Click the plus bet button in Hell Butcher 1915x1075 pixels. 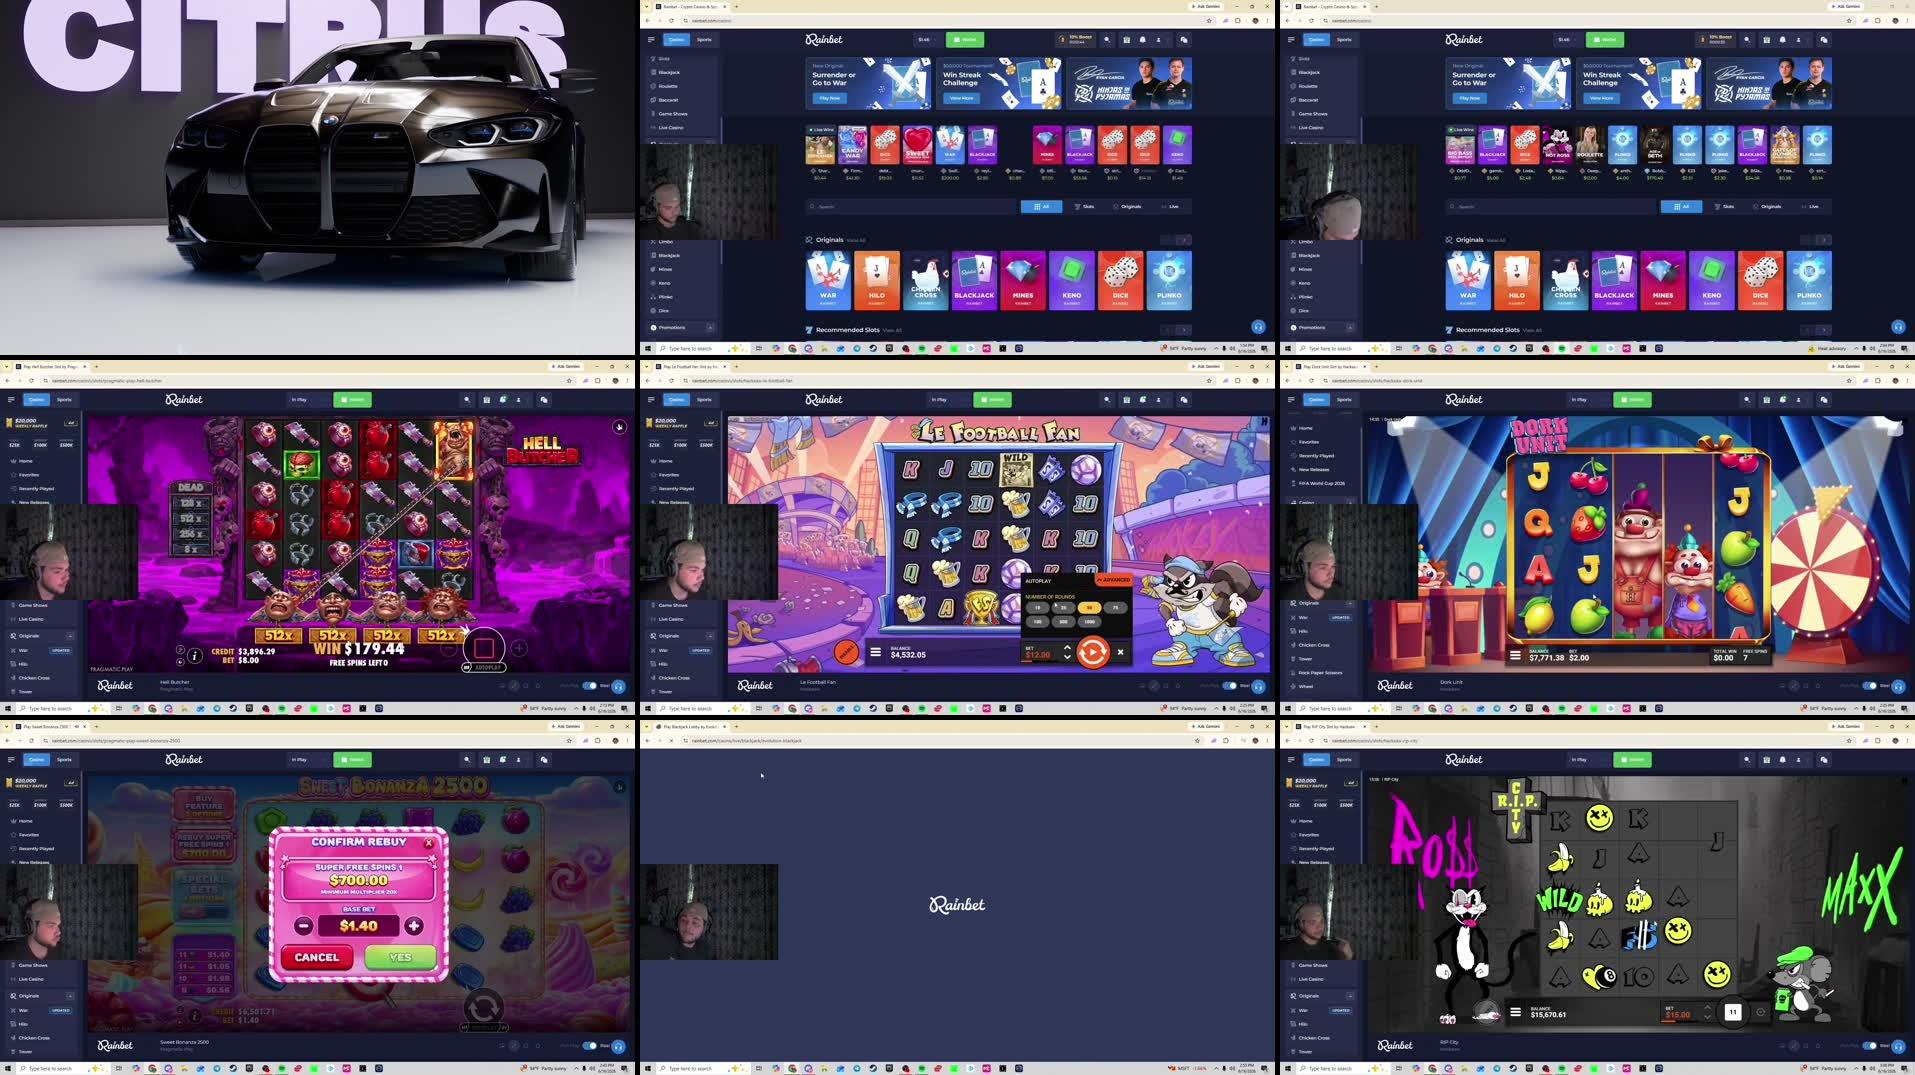tap(520, 648)
